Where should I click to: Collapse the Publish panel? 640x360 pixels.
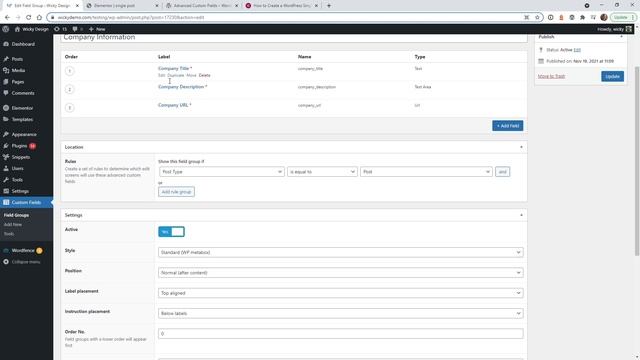pyautogui.click(x=621, y=37)
